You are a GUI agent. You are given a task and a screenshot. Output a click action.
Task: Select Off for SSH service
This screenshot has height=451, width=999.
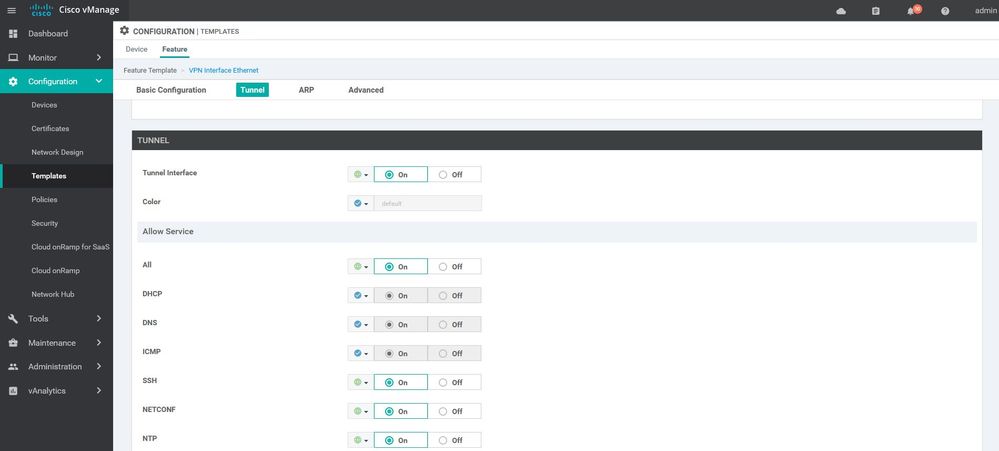[x=454, y=382]
